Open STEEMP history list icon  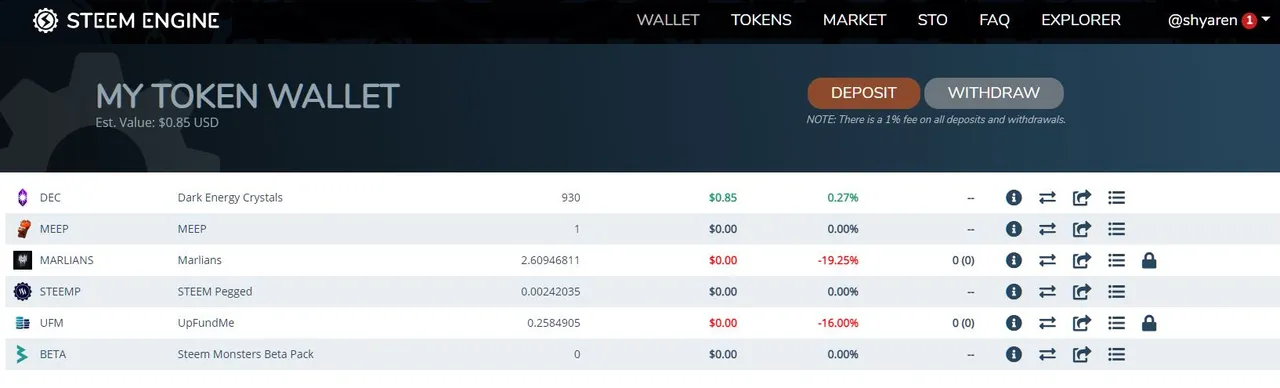(x=1117, y=292)
